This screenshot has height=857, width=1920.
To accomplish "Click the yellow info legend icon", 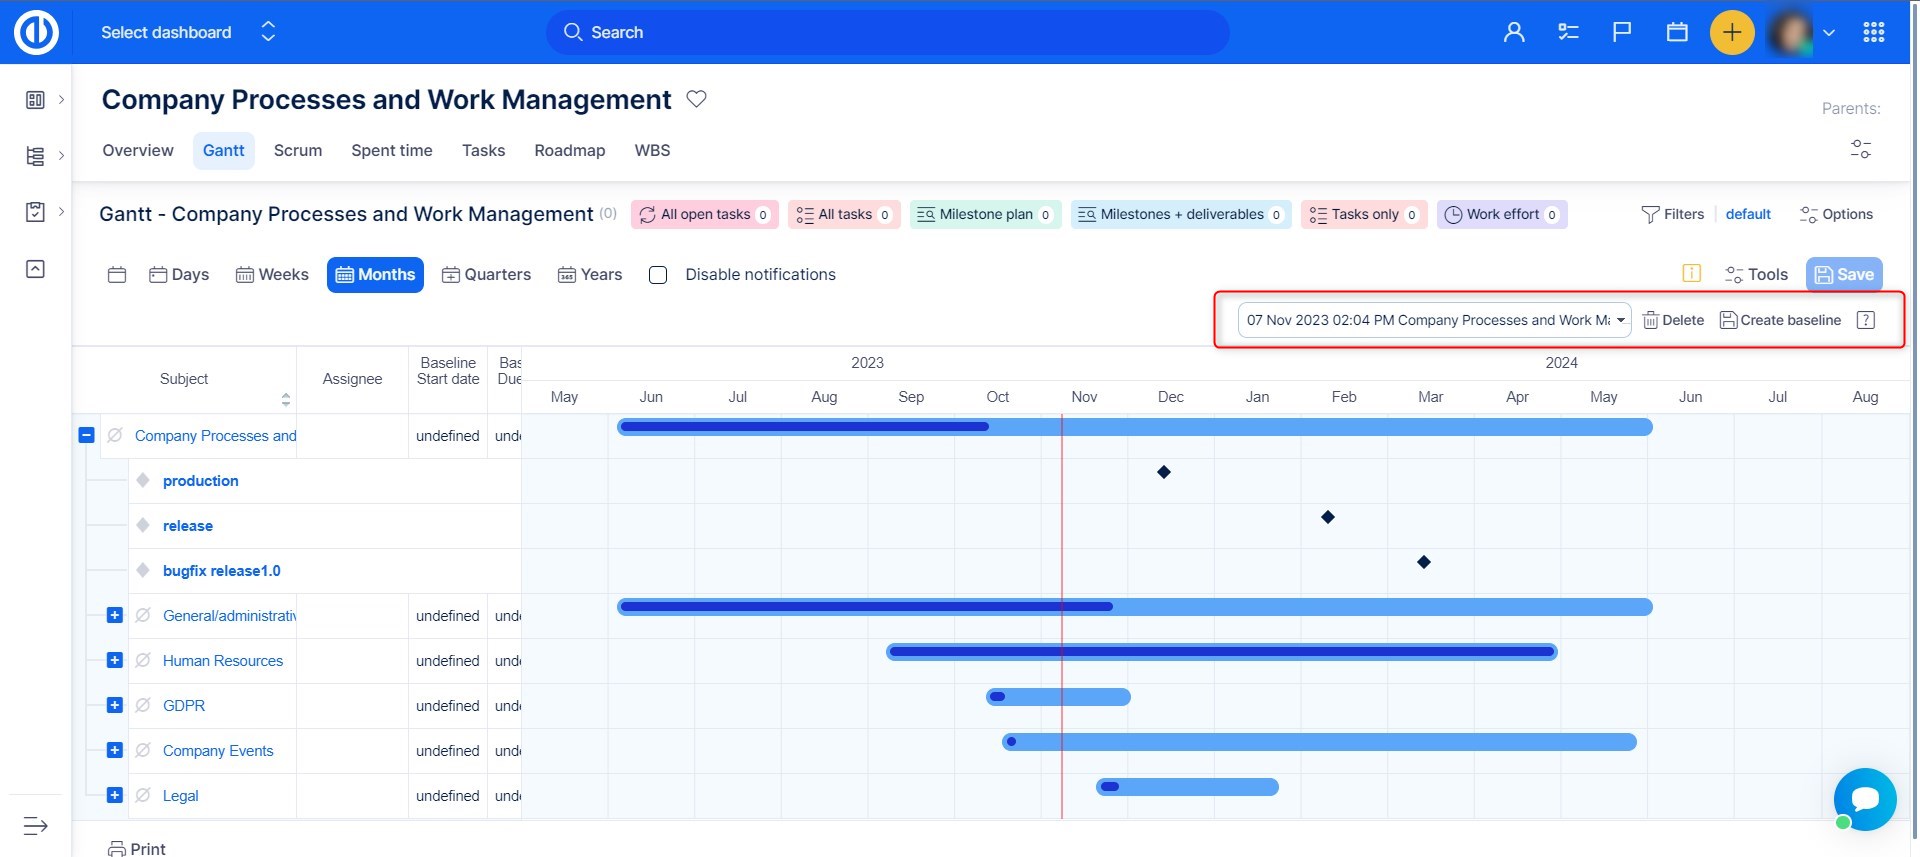I will coord(1692,274).
